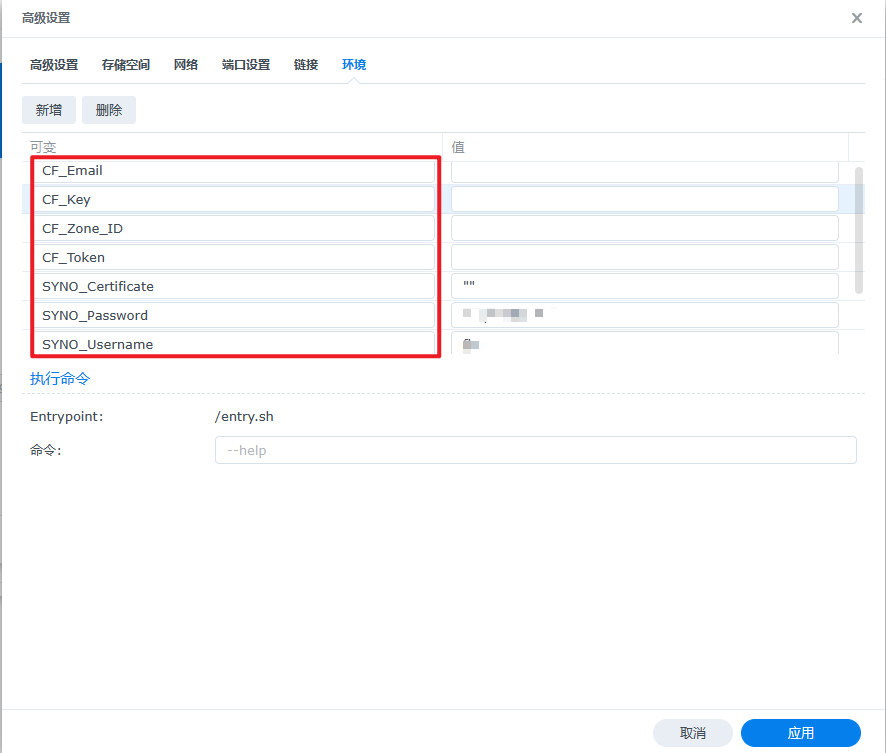The image size is (886, 753).
Task: Edit the CF_Zone_ID variable name field
Action: [234, 228]
